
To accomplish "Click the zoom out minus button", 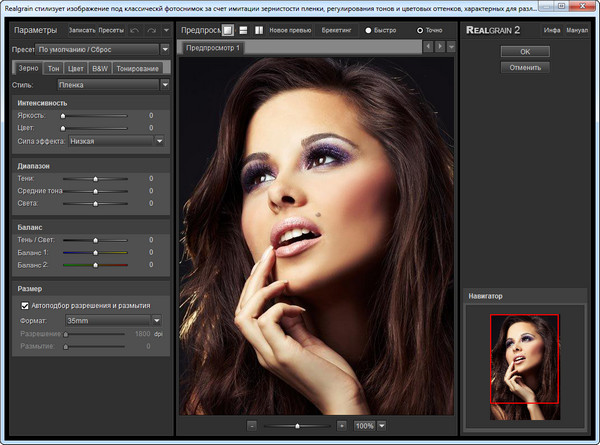I will pyautogui.click(x=252, y=425).
